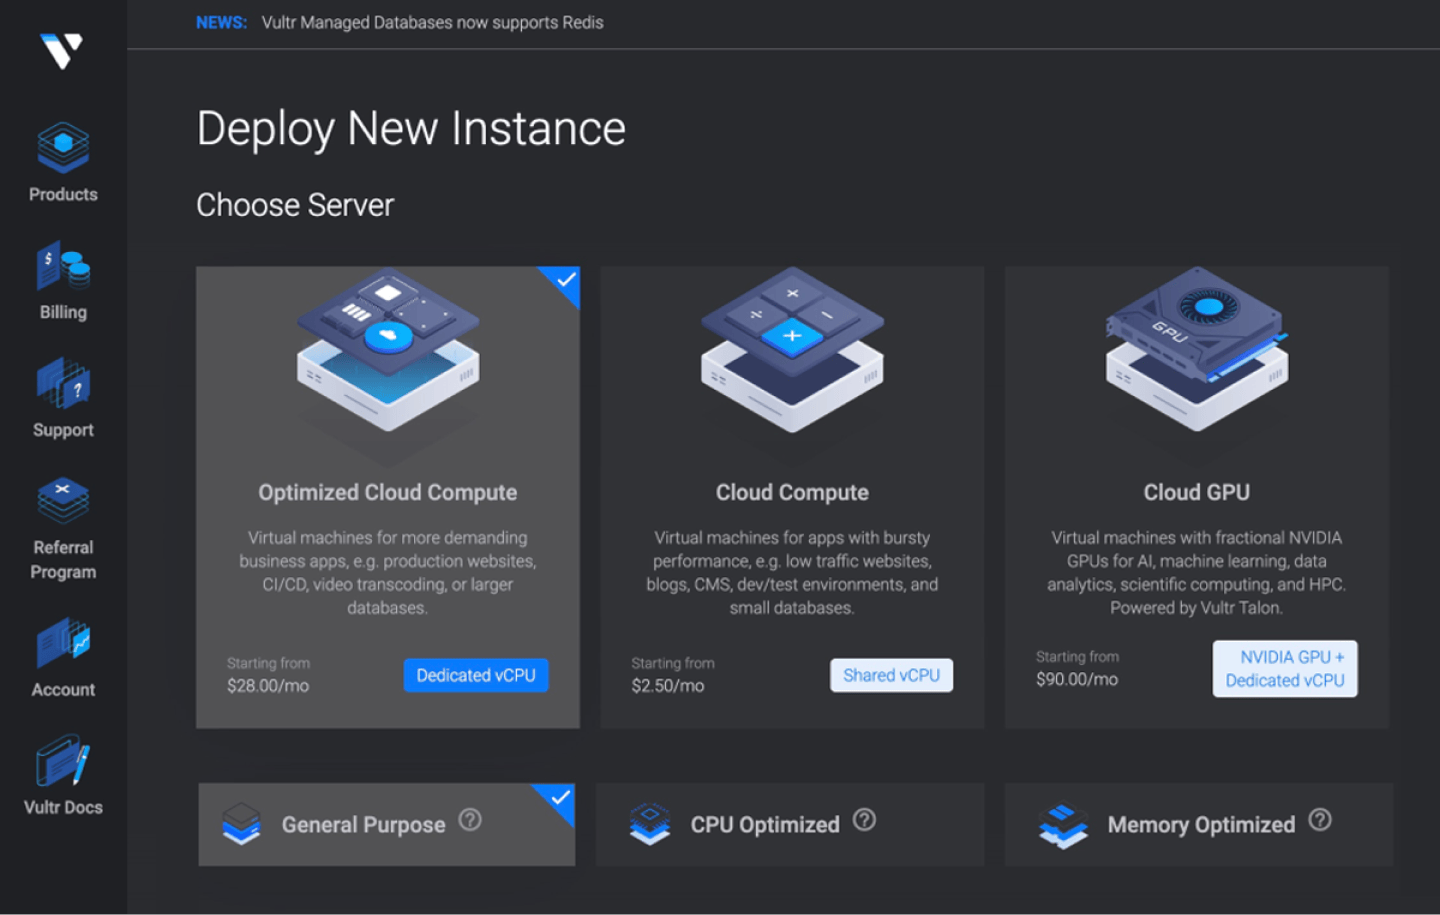Screen dimensions: 1440x915
Task: Choose the General Purpose server type
Action: (x=387, y=825)
